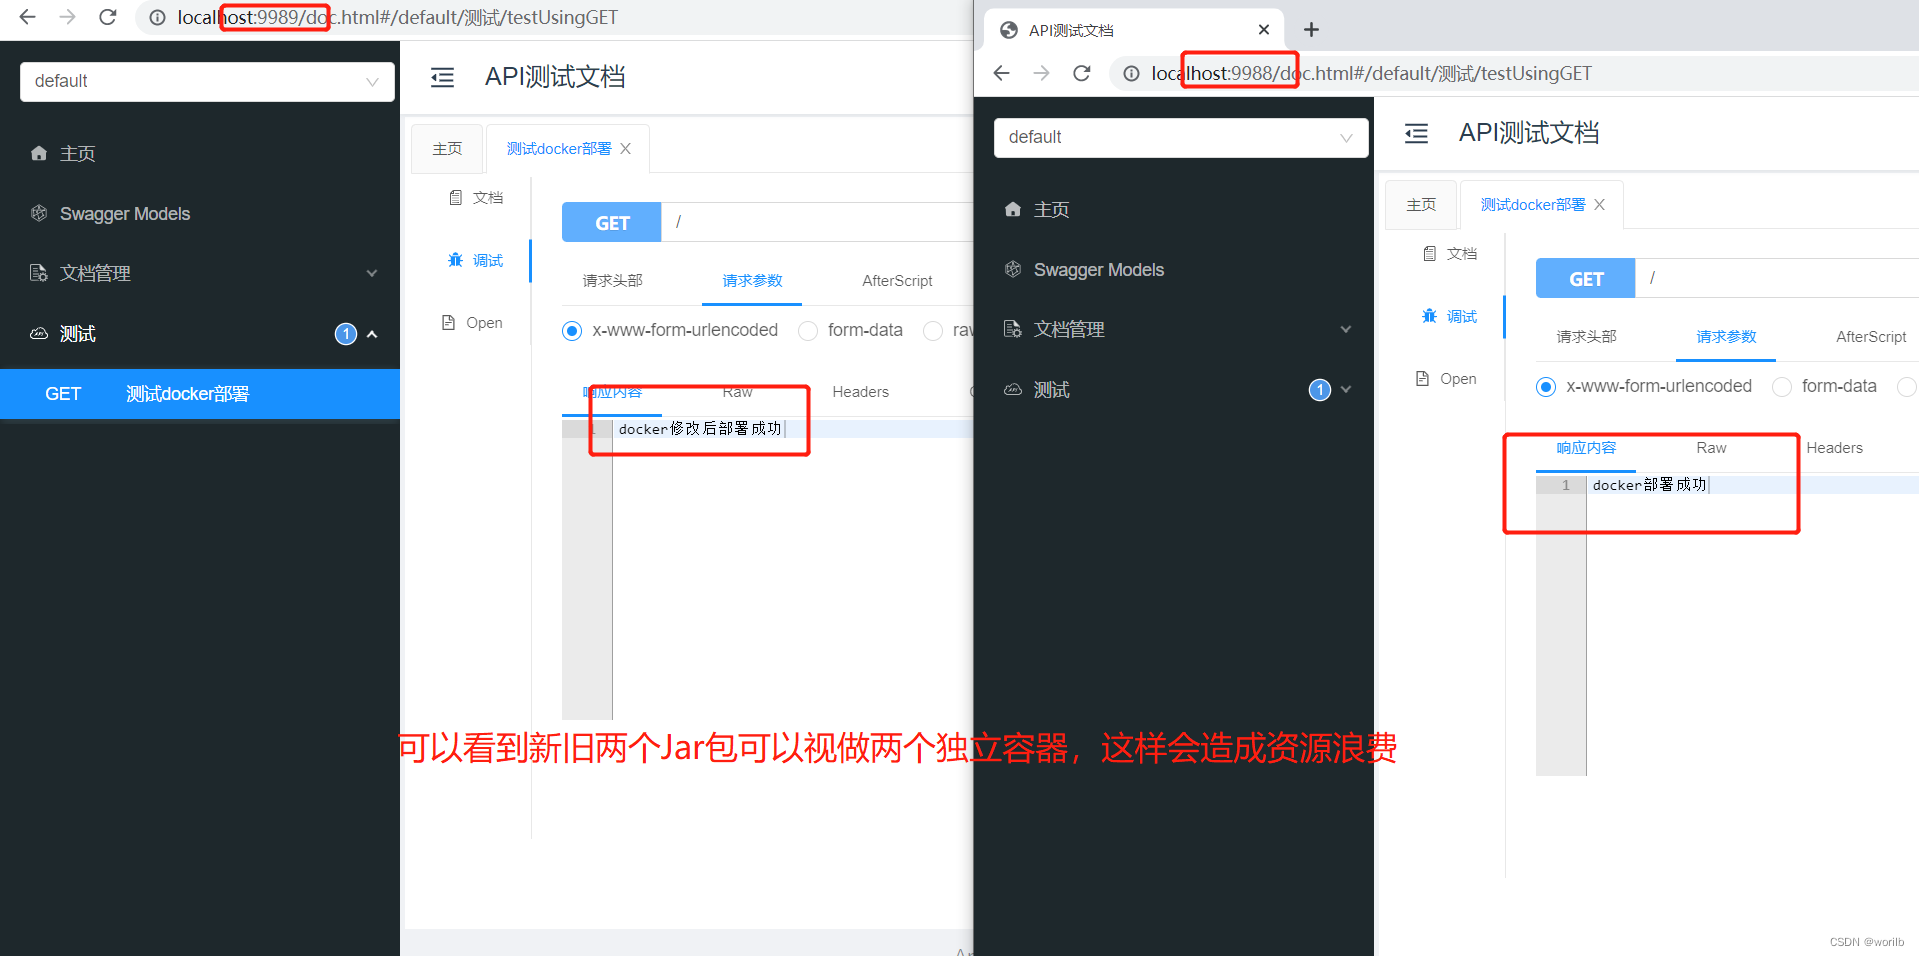Image resolution: width=1919 pixels, height=956 pixels.
Task: Select form-data radio in left window
Action: point(808,330)
